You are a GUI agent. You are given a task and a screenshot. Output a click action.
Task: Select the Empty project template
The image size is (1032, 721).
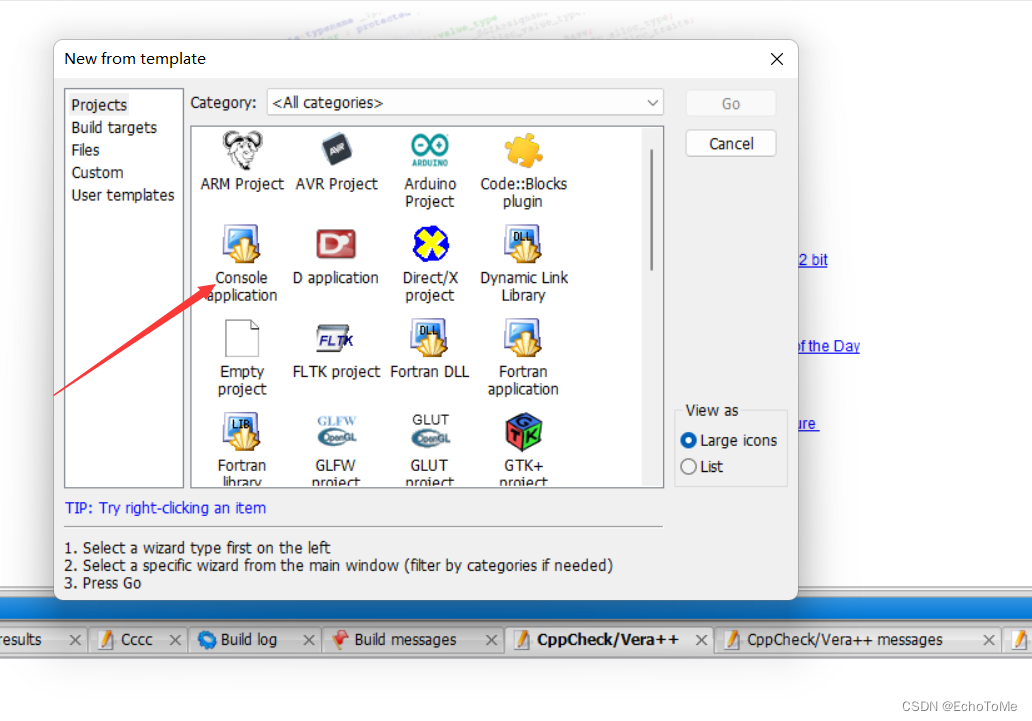coord(242,358)
